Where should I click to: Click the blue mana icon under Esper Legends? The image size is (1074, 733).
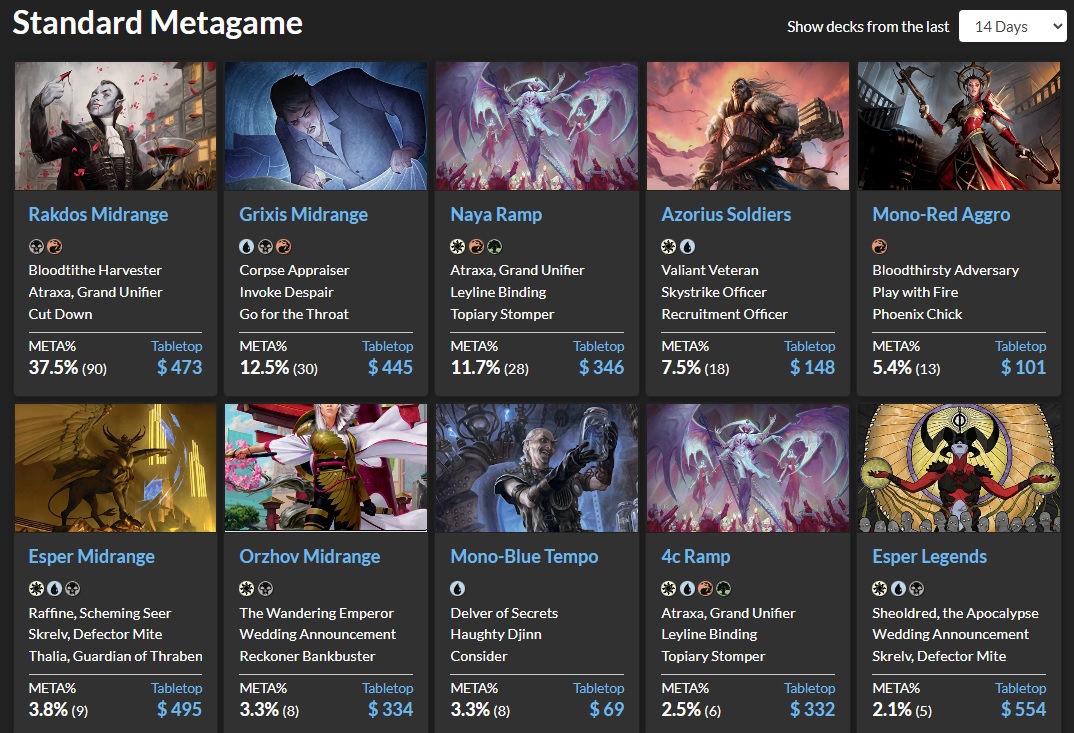click(898, 588)
